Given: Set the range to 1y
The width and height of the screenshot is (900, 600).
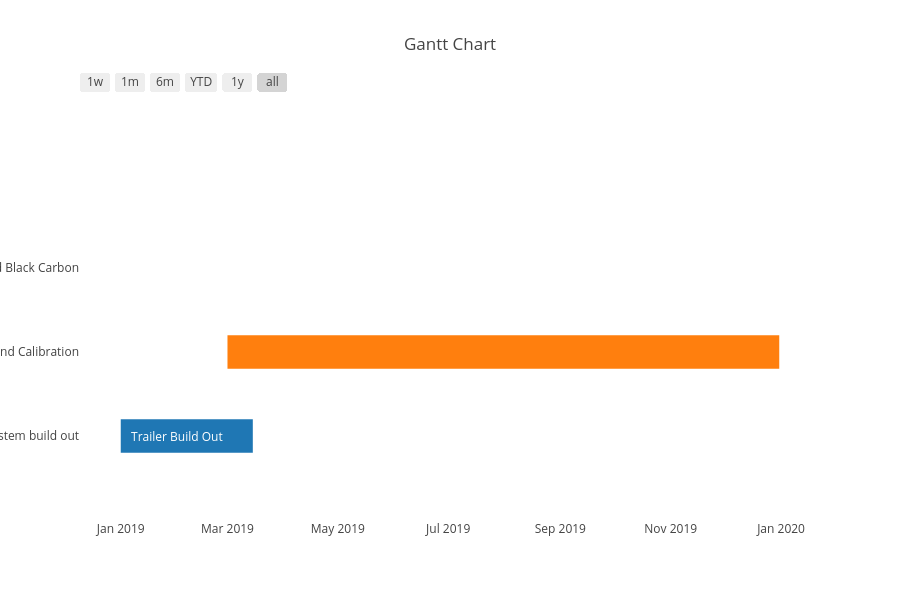Looking at the screenshot, I should point(237,82).
